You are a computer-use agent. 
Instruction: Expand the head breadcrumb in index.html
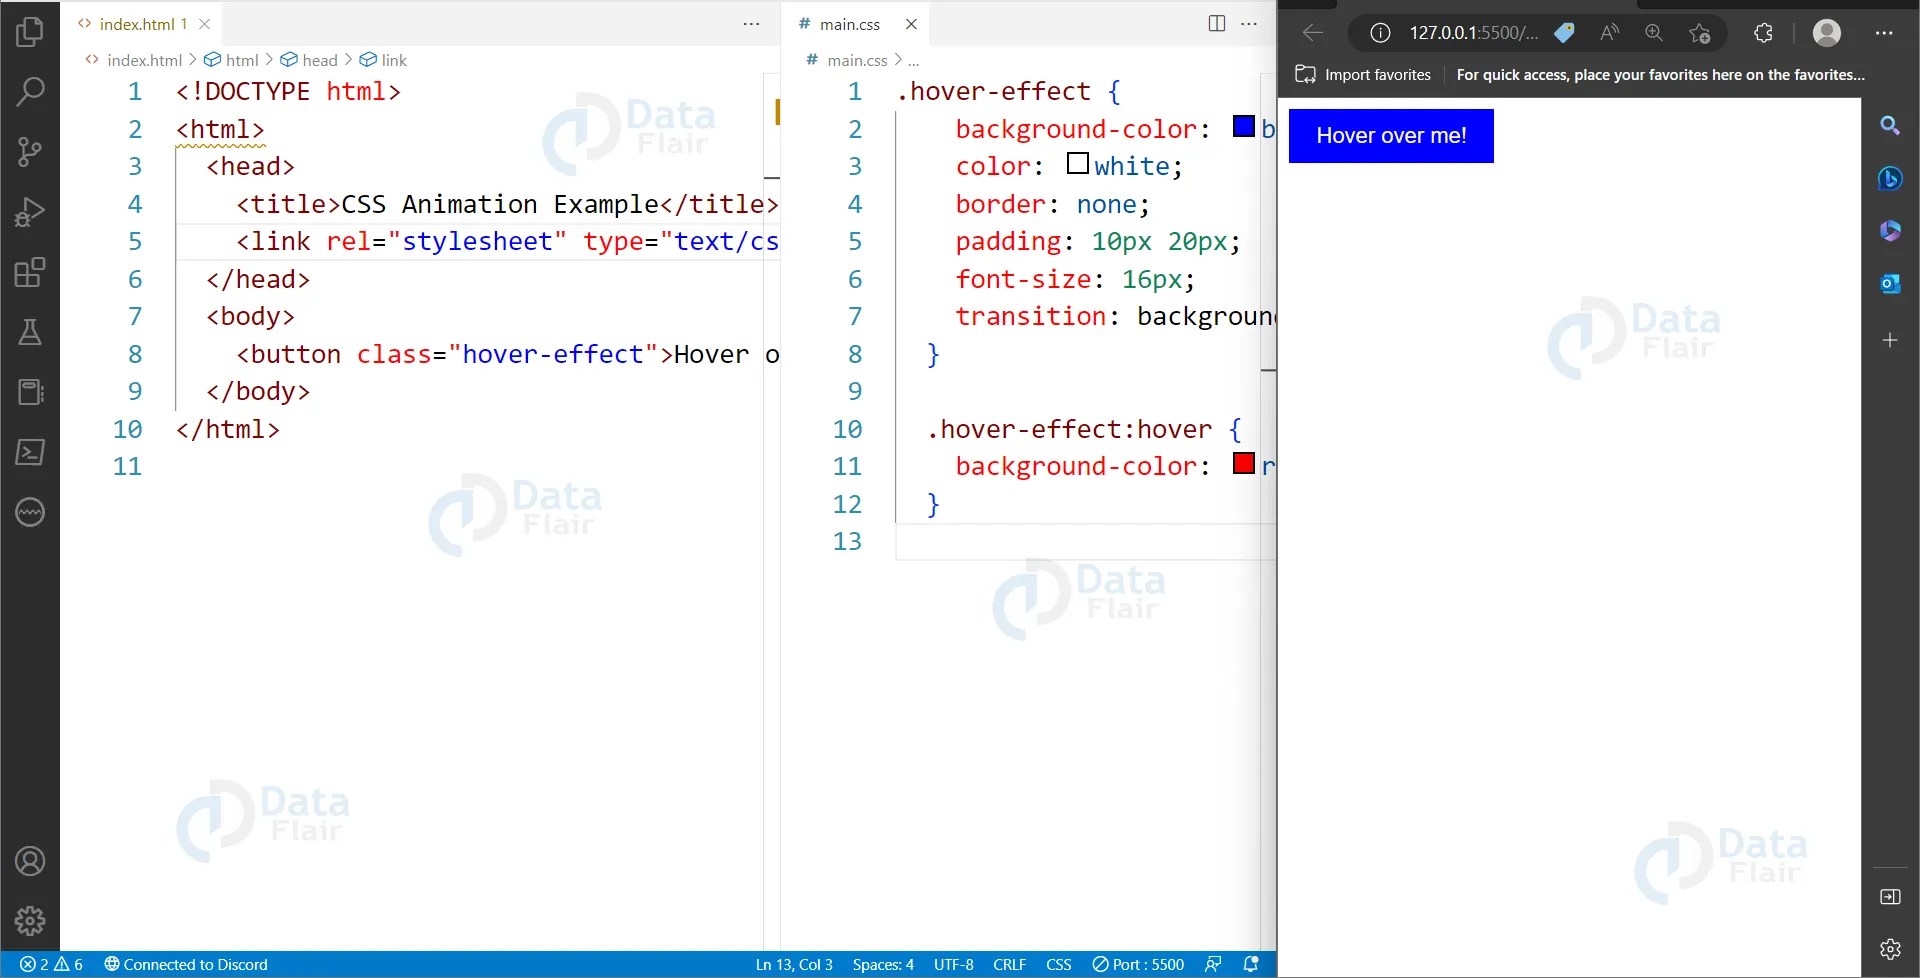coord(320,59)
